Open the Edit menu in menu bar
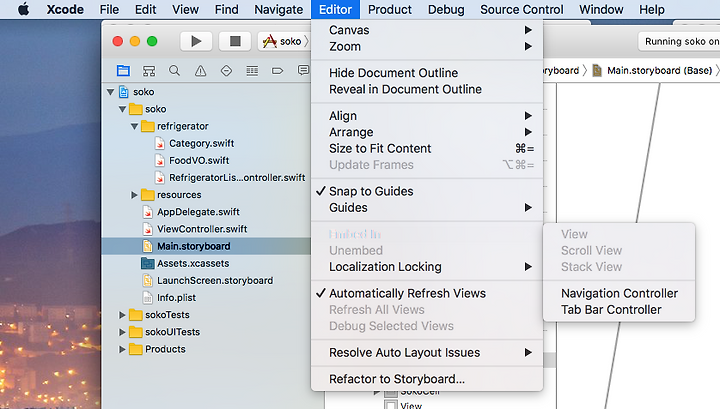The height and width of the screenshot is (409, 720). 146,9
